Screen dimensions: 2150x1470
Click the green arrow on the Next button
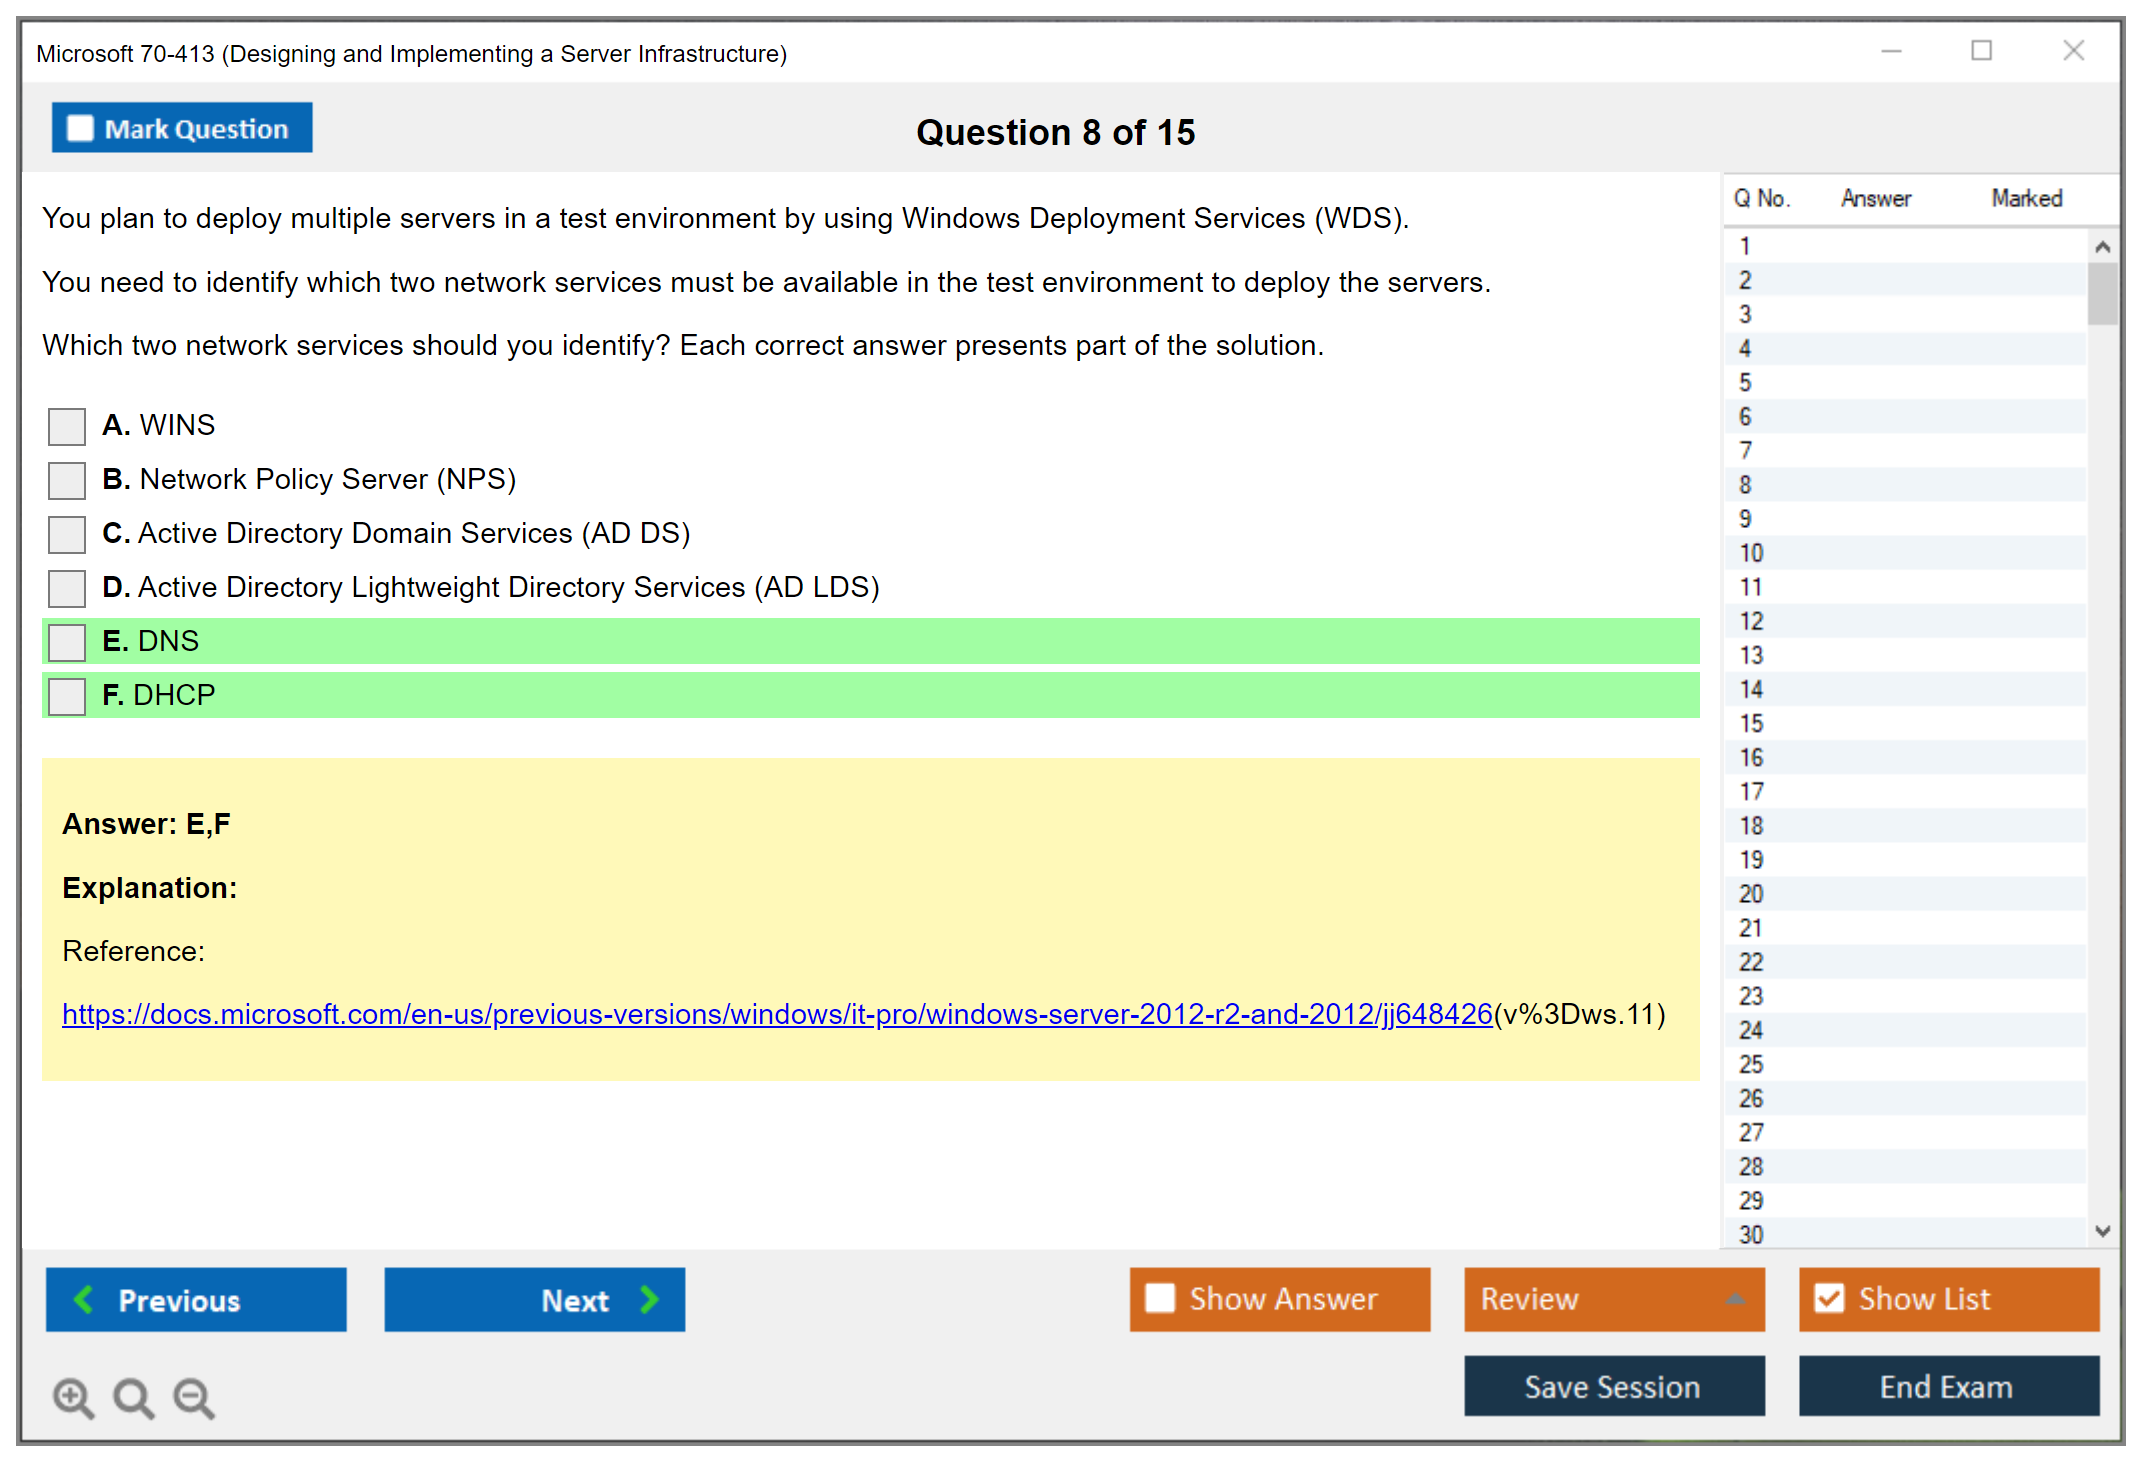click(x=648, y=1299)
